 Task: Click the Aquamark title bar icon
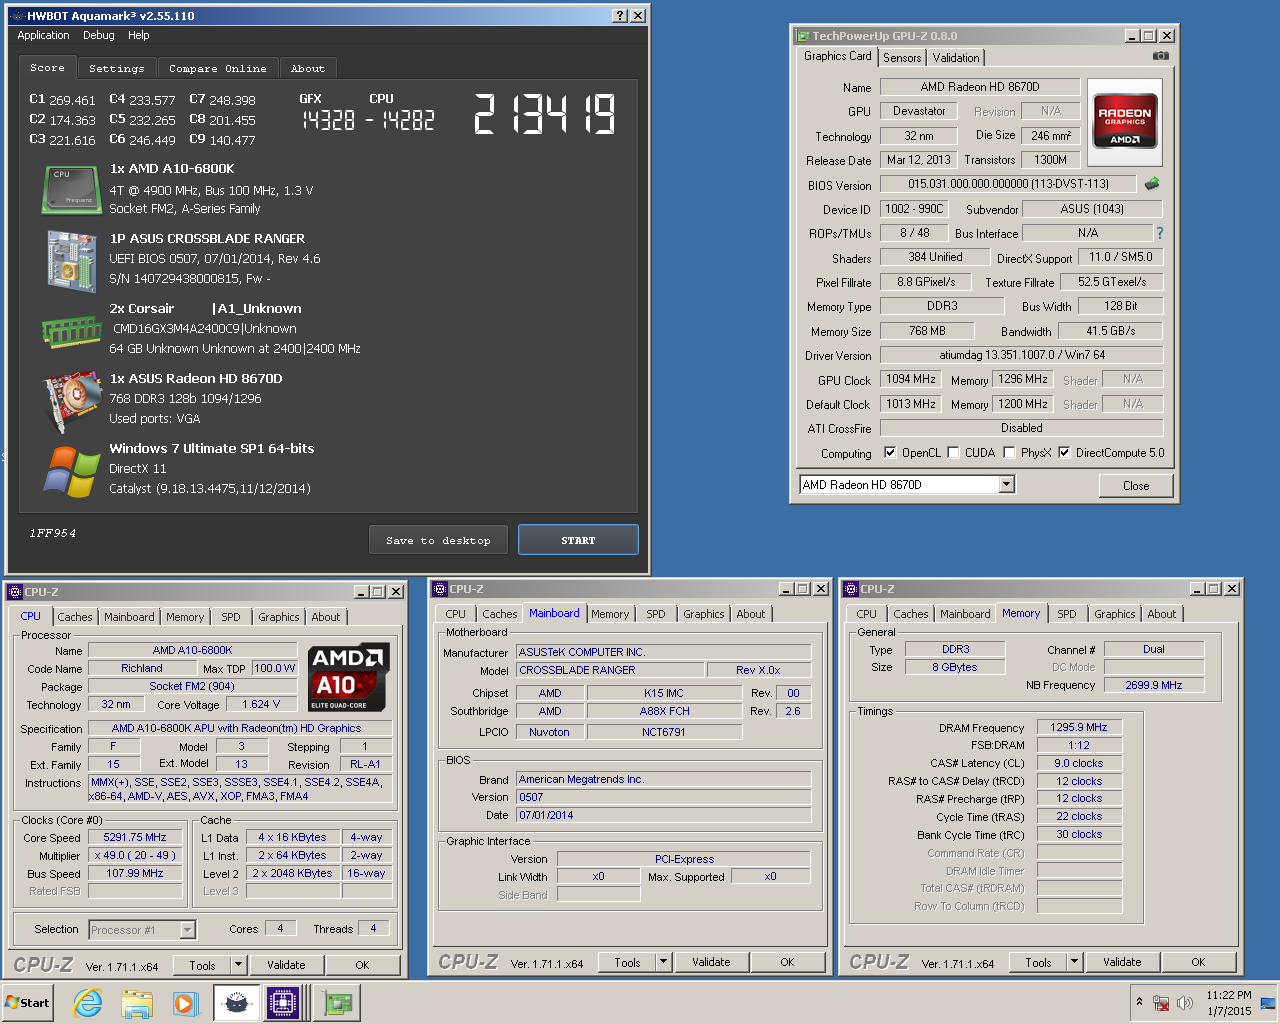(x=16, y=16)
